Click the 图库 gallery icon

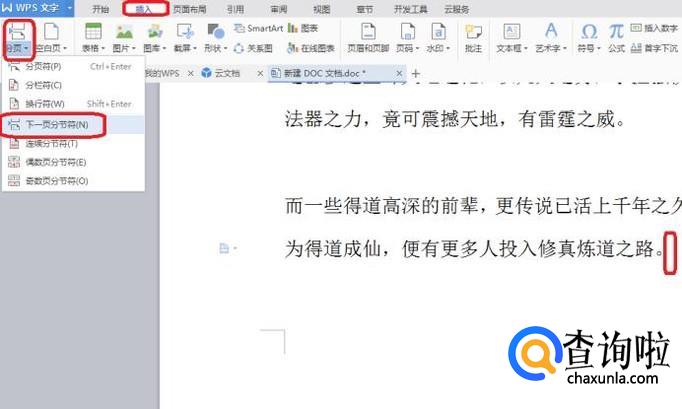point(155,32)
